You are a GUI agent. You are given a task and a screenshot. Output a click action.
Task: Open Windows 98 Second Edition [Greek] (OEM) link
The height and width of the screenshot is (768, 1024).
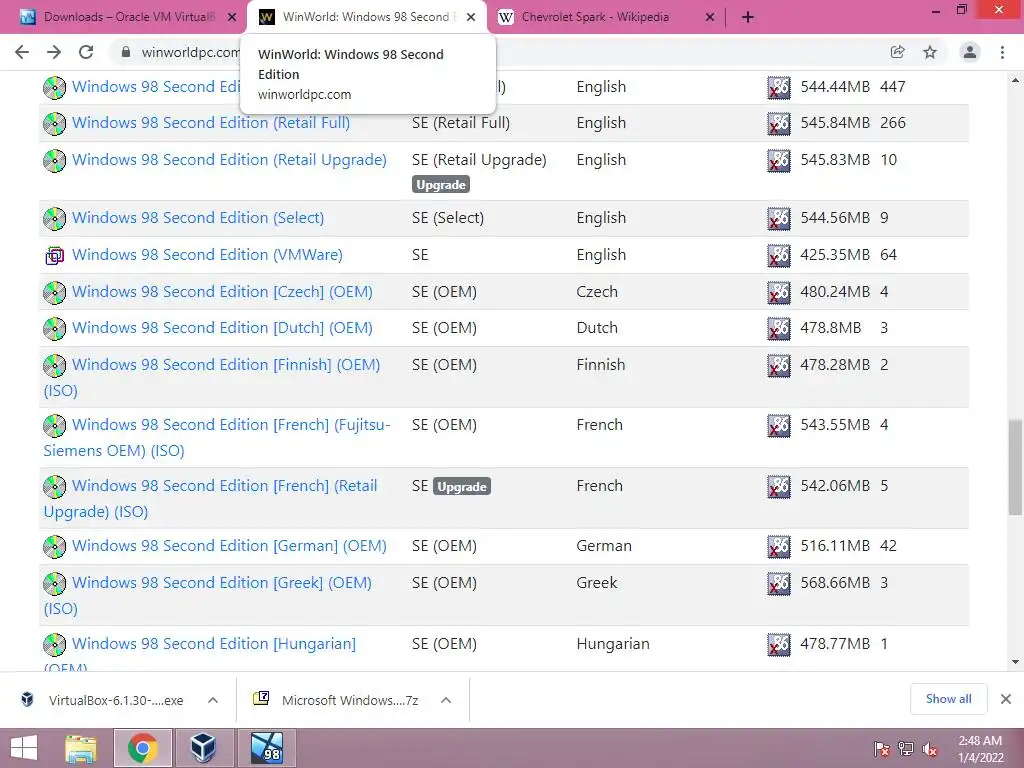tap(221, 583)
